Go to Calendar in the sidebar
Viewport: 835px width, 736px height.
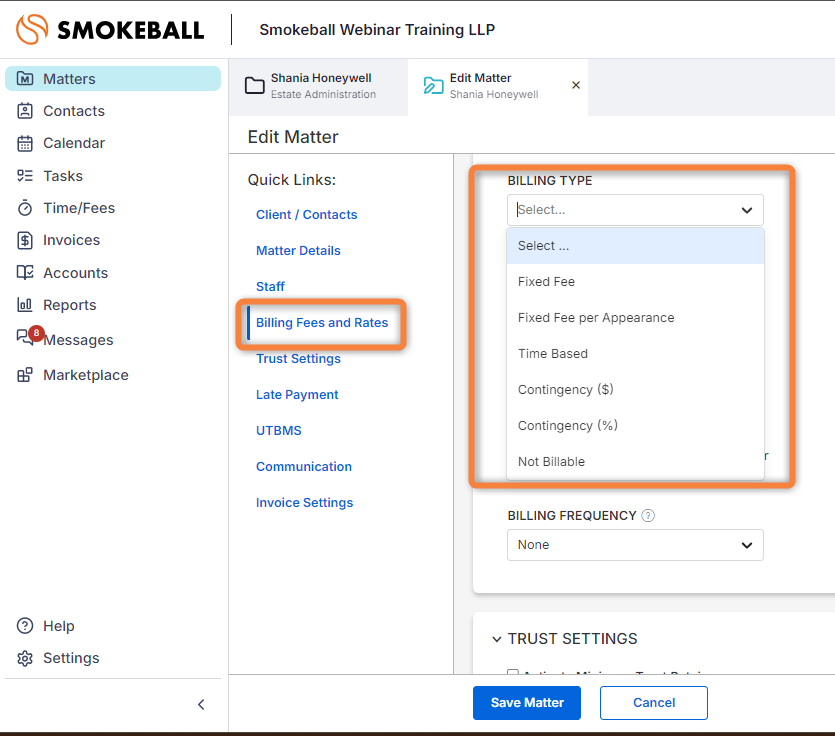(74, 143)
